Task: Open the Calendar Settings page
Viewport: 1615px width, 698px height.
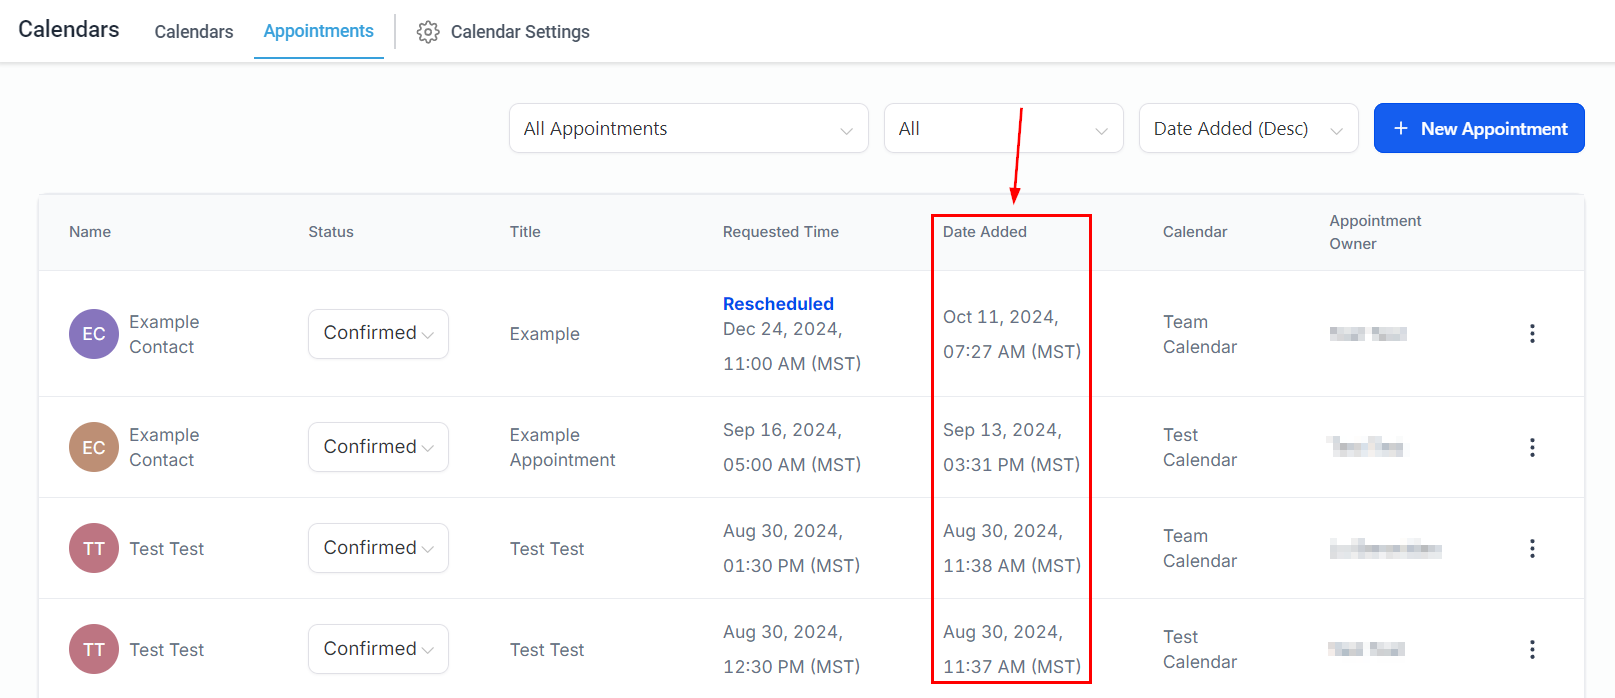Action: (x=519, y=32)
